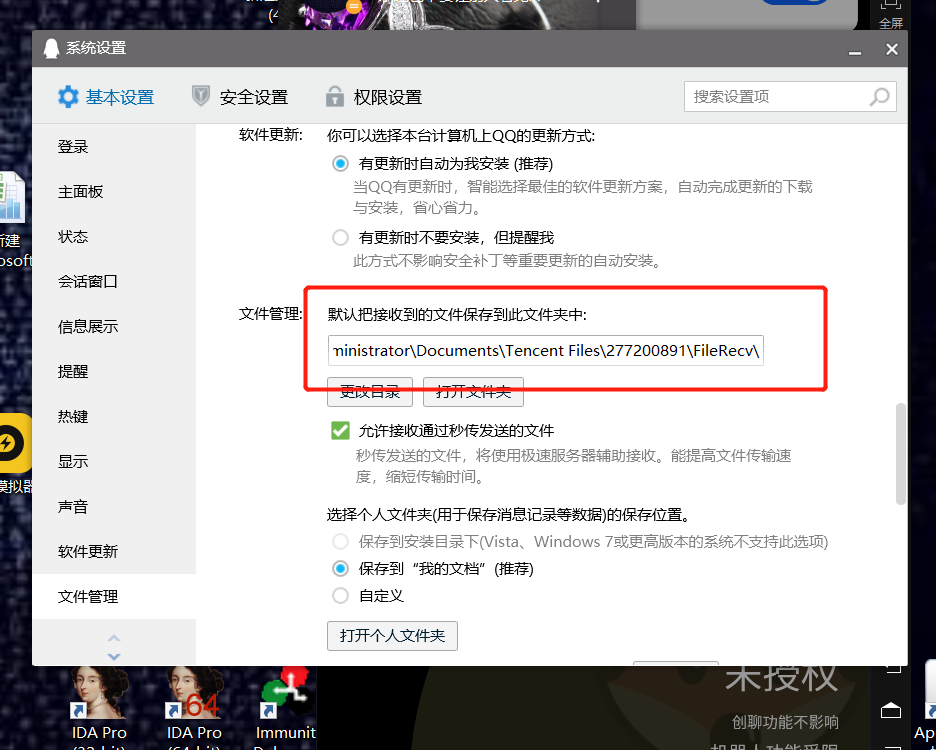Close the 系统设置 window
Viewport: 936px width, 750px height.
892,49
